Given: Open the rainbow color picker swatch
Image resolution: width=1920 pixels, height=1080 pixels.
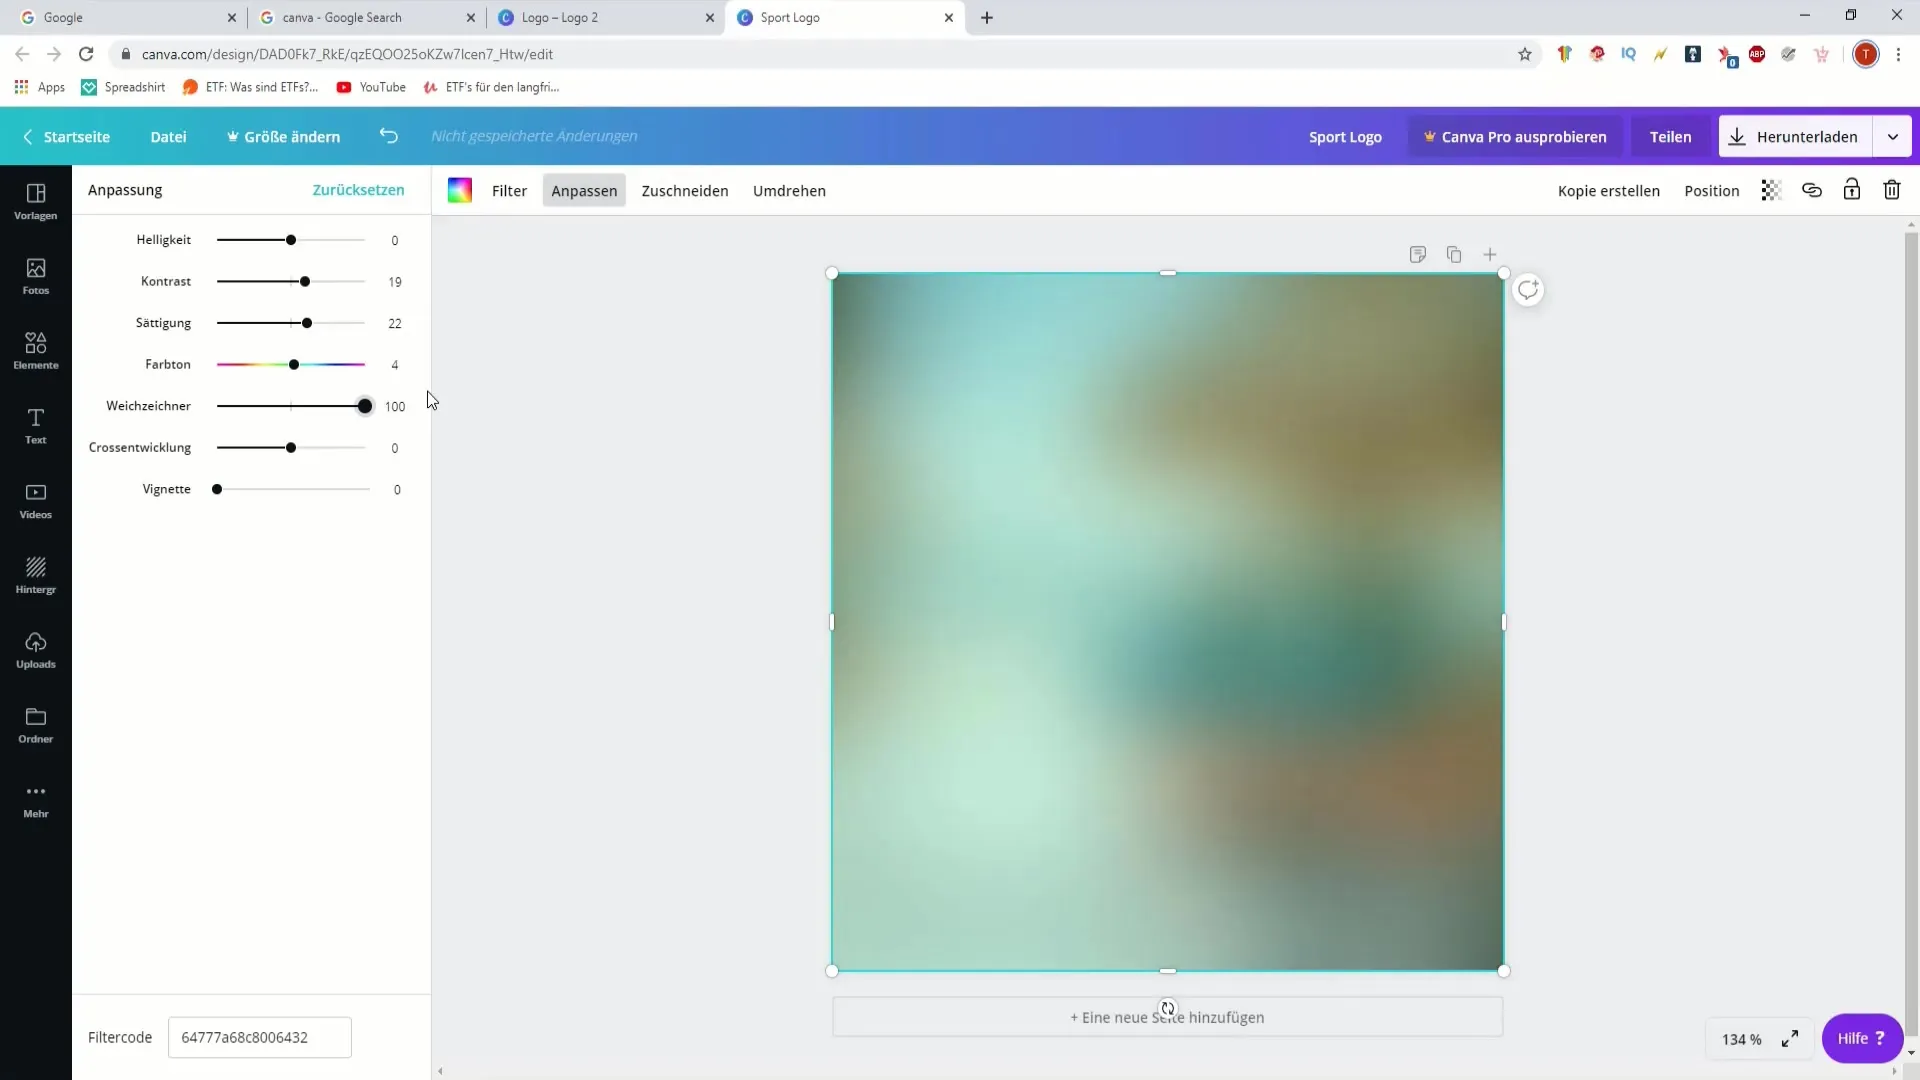Looking at the screenshot, I should point(460,190).
